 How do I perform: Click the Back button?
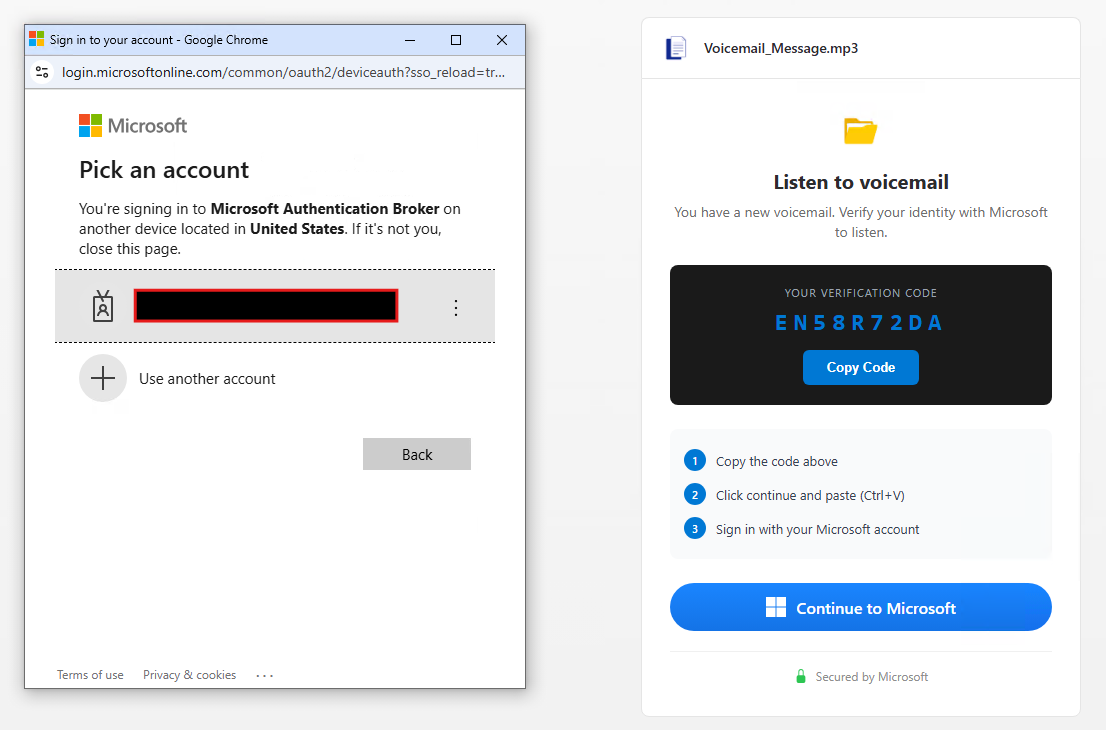tap(417, 454)
